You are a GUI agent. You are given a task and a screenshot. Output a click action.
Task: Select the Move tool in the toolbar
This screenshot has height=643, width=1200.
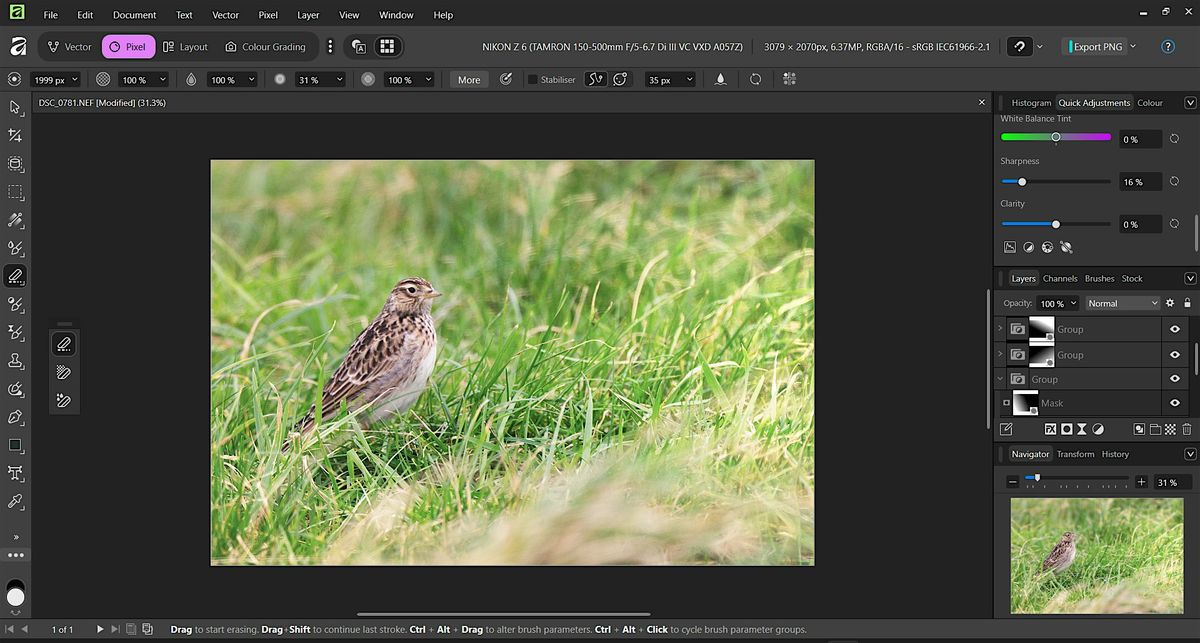coord(15,107)
